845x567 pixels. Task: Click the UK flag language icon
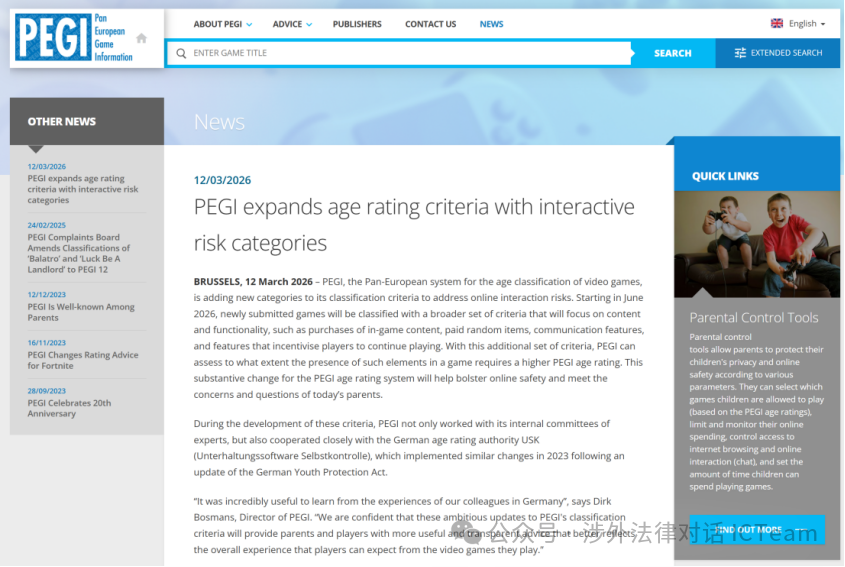pos(777,23)
